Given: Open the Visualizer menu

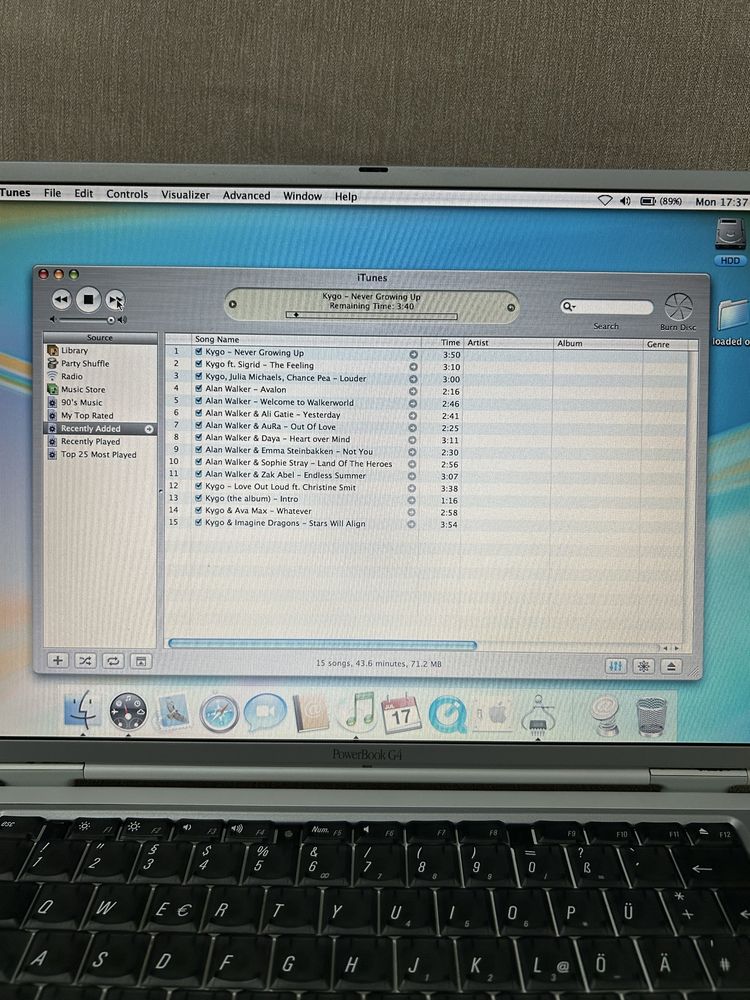Looking at the screenshot, I should click(185, 195).
